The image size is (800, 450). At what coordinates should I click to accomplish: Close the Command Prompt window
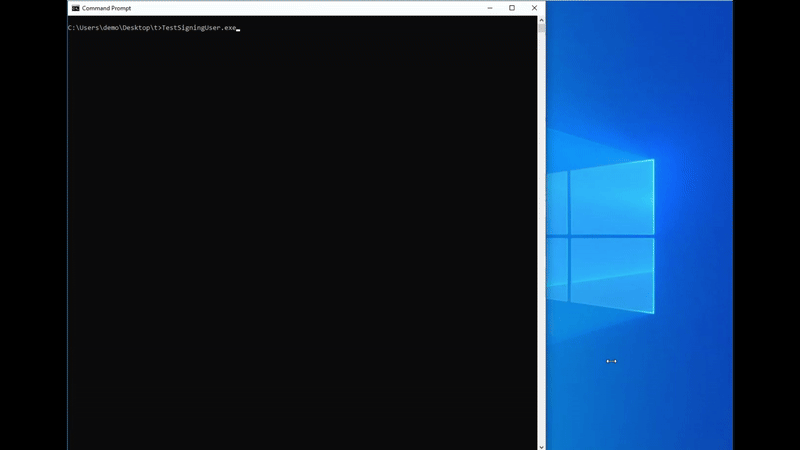(x=535, y=8)
